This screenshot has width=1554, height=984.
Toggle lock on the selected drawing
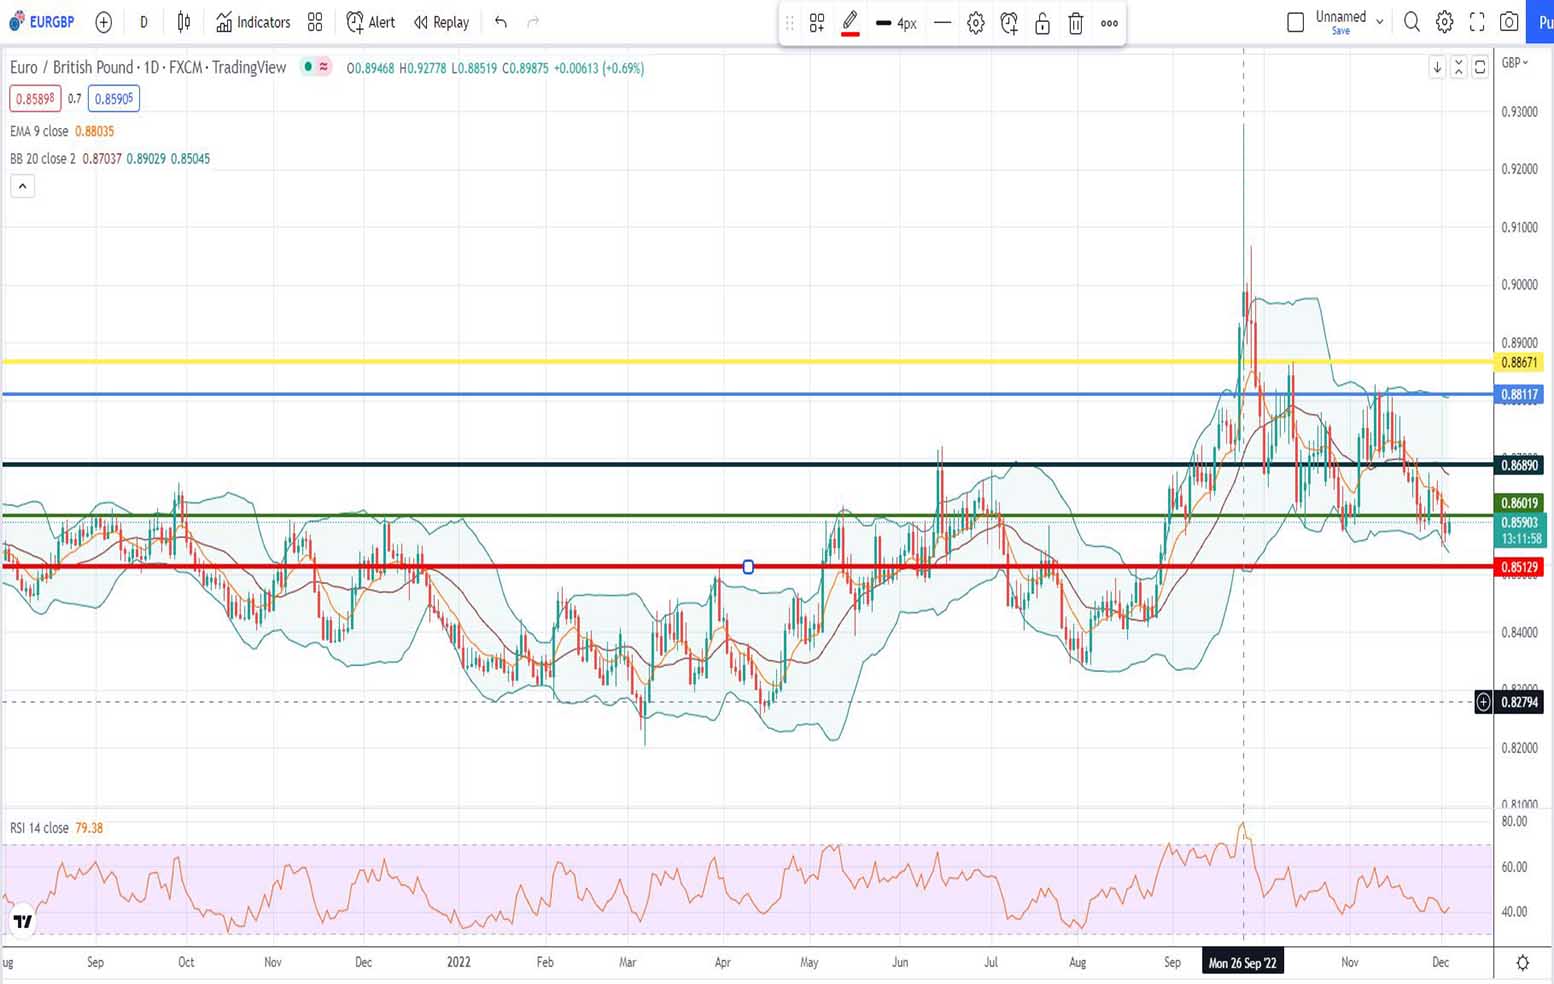[1042, 23]
